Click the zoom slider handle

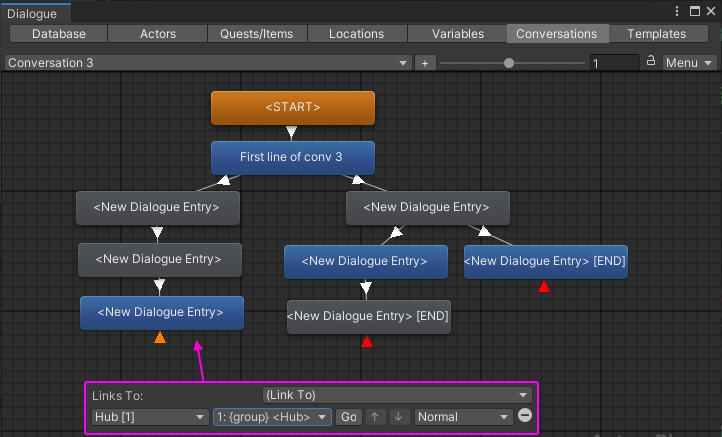tap(508, 63)
